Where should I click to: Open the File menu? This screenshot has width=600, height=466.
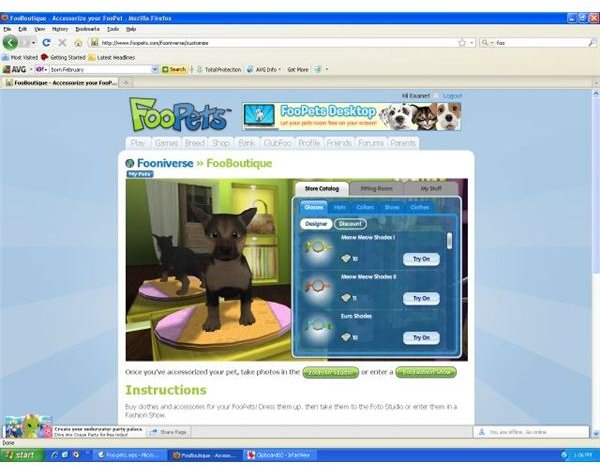click(x=7, y=29)
